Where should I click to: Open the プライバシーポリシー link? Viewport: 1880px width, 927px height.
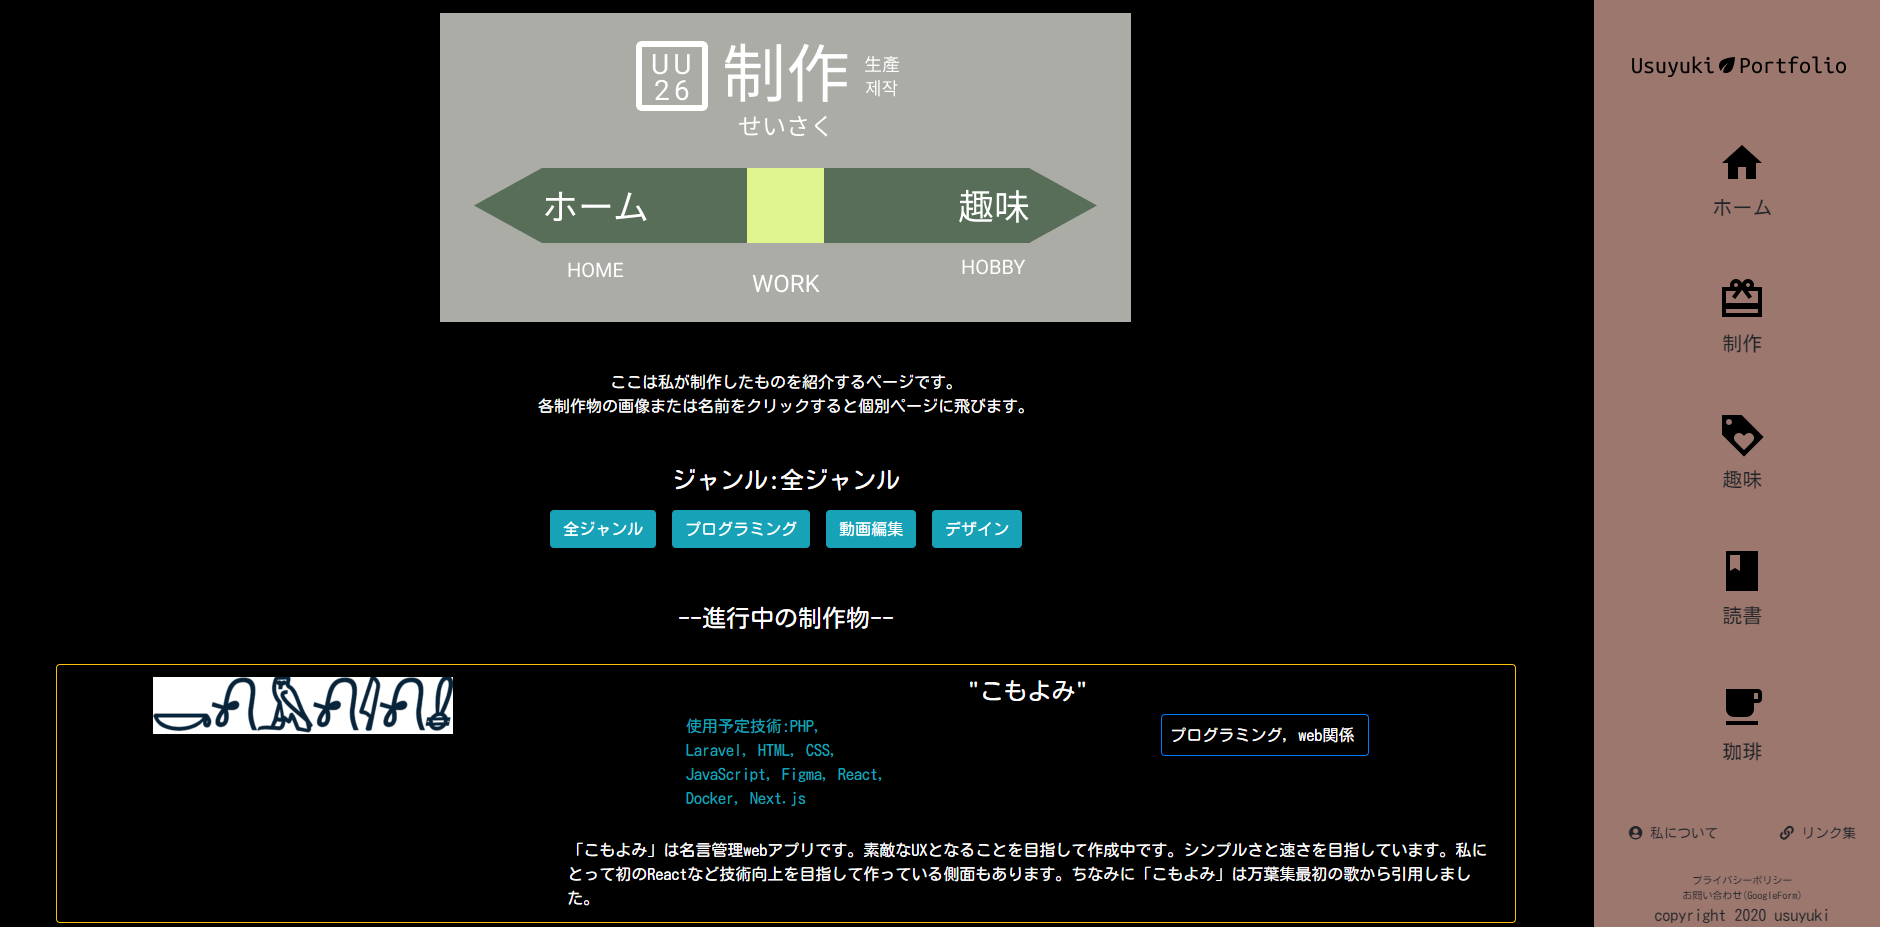1740,878
